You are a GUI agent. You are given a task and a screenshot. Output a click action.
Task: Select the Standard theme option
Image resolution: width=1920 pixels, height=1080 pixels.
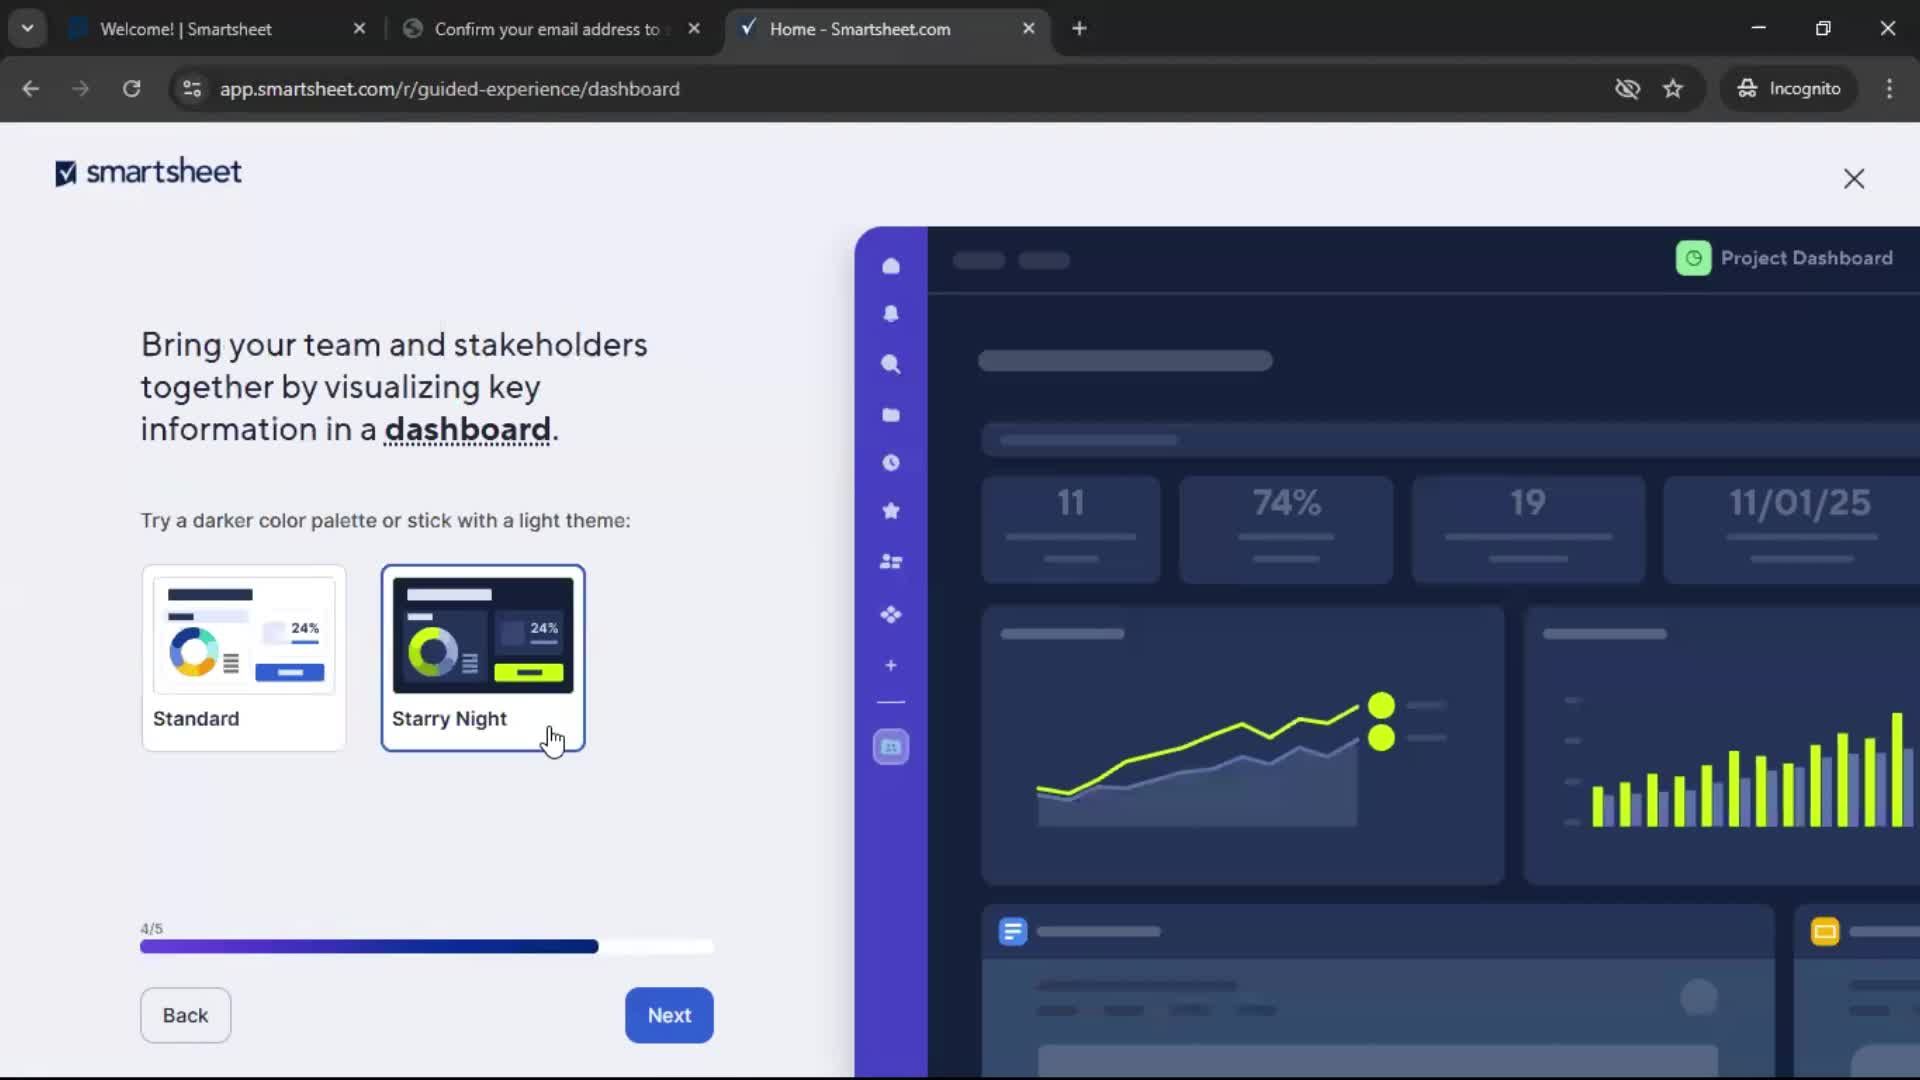click(243, 658)
